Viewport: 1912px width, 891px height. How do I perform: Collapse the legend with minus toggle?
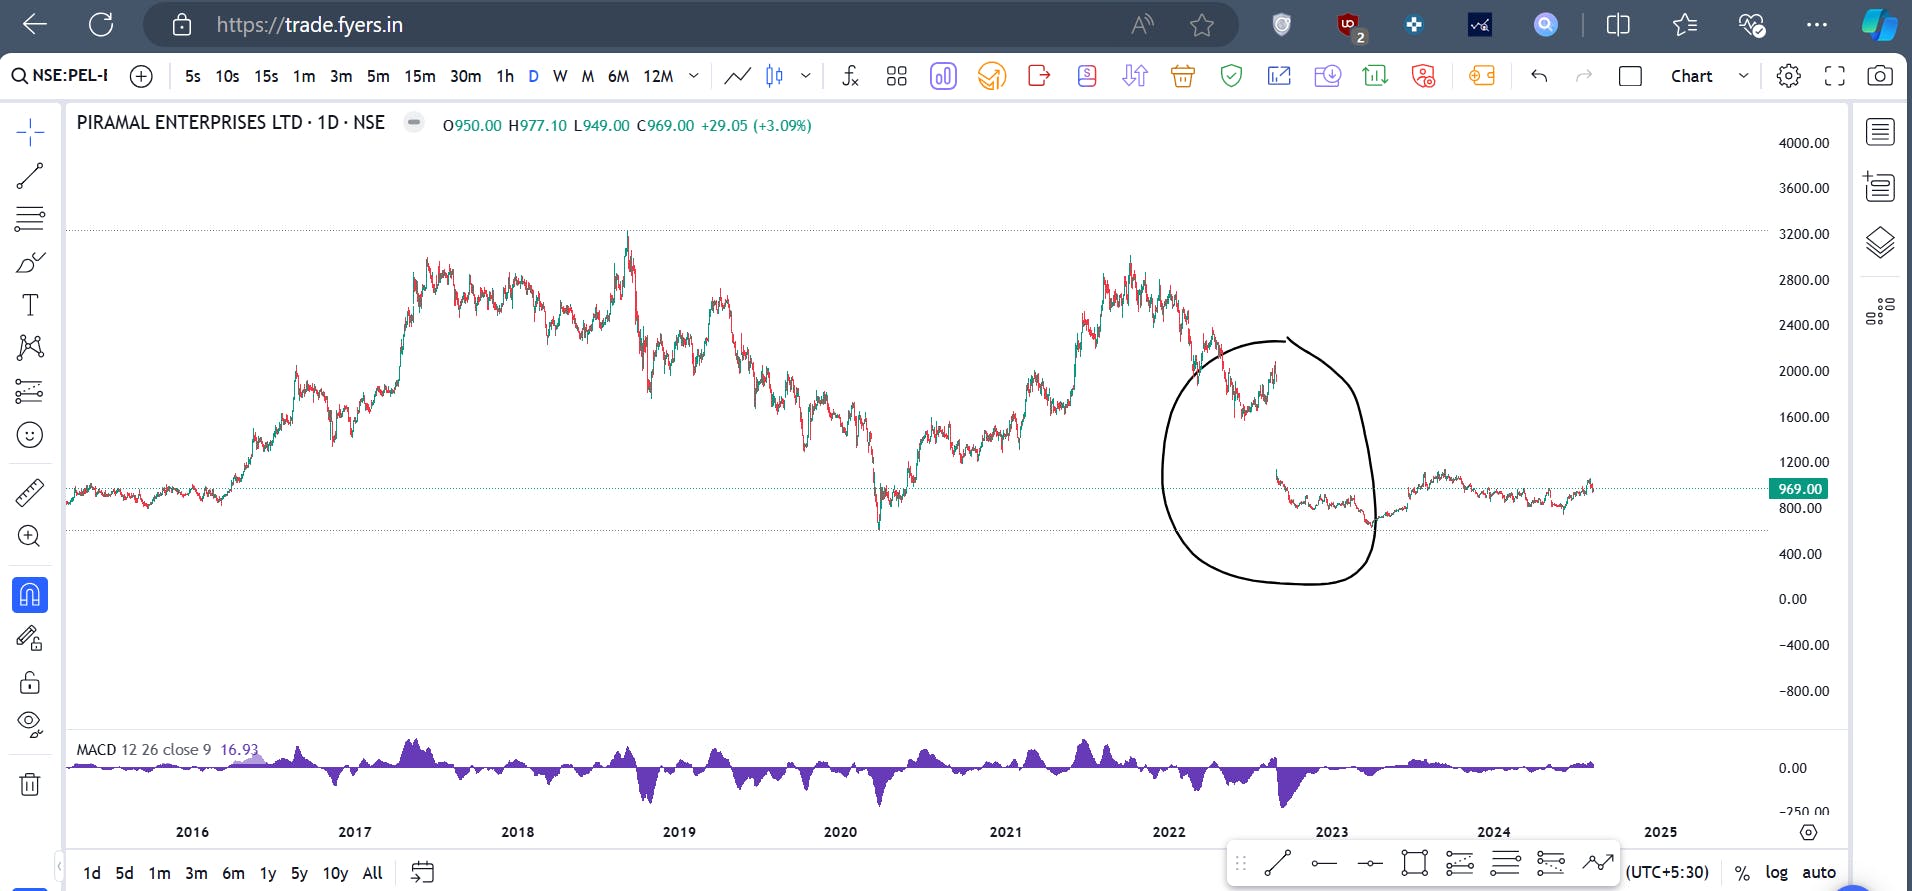tap(413, 122)
